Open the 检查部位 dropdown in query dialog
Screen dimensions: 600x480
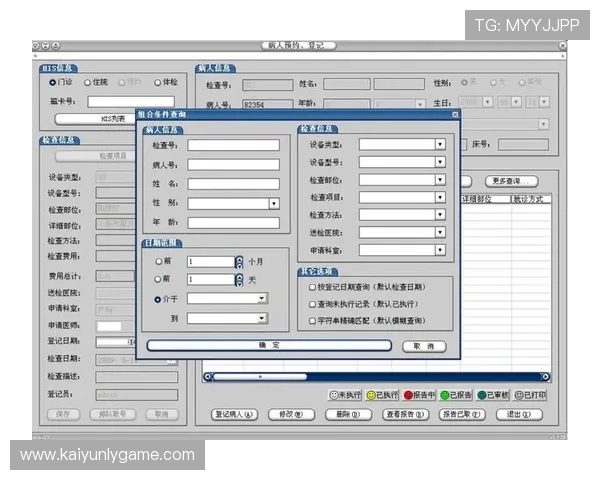tap(440, 180)
